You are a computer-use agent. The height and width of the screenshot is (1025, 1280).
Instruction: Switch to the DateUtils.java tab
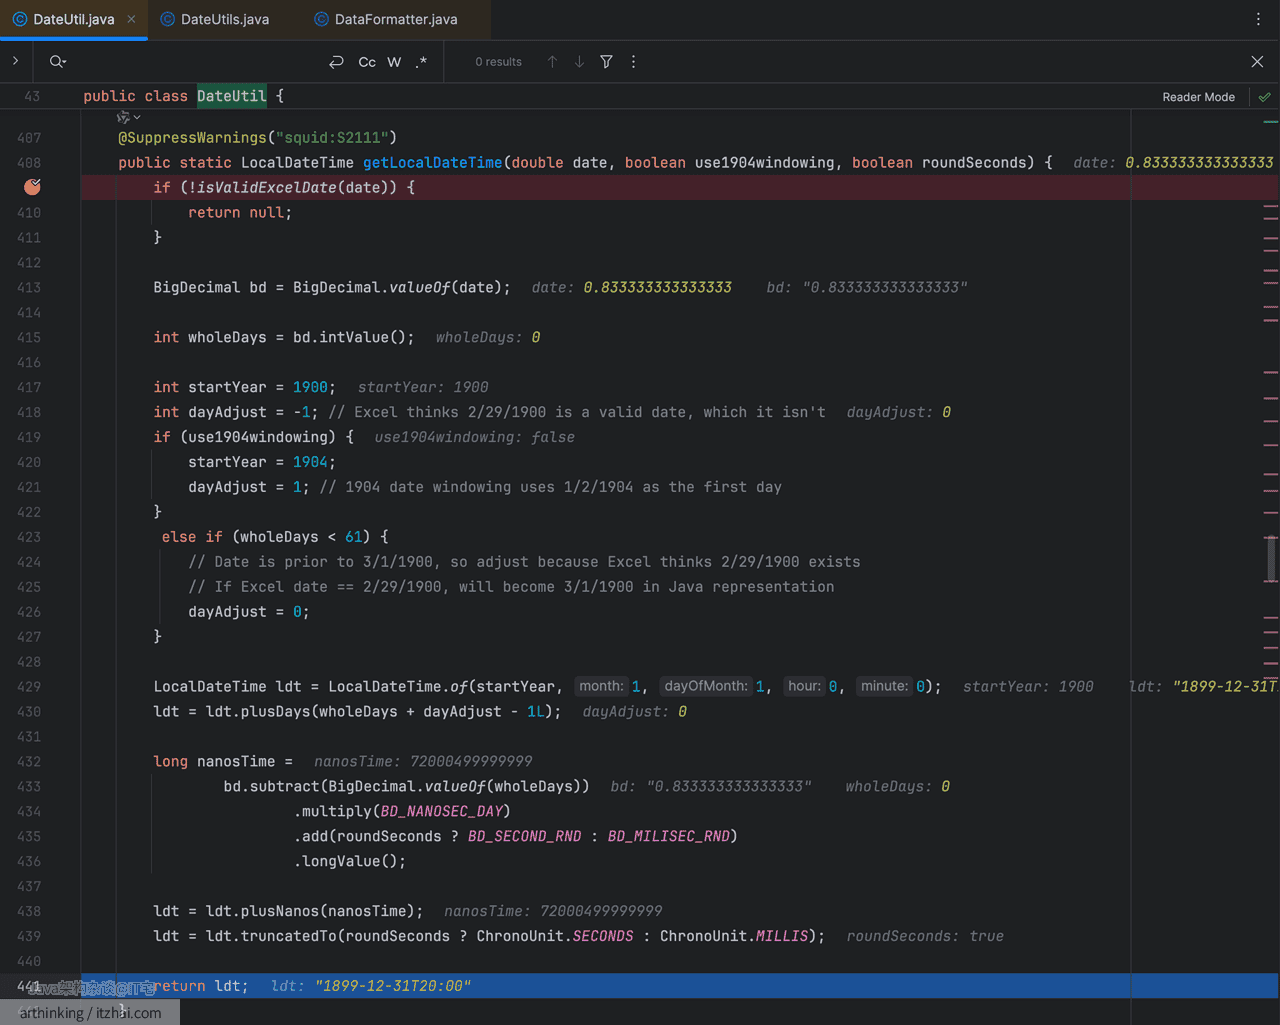(x=215, y=19)
